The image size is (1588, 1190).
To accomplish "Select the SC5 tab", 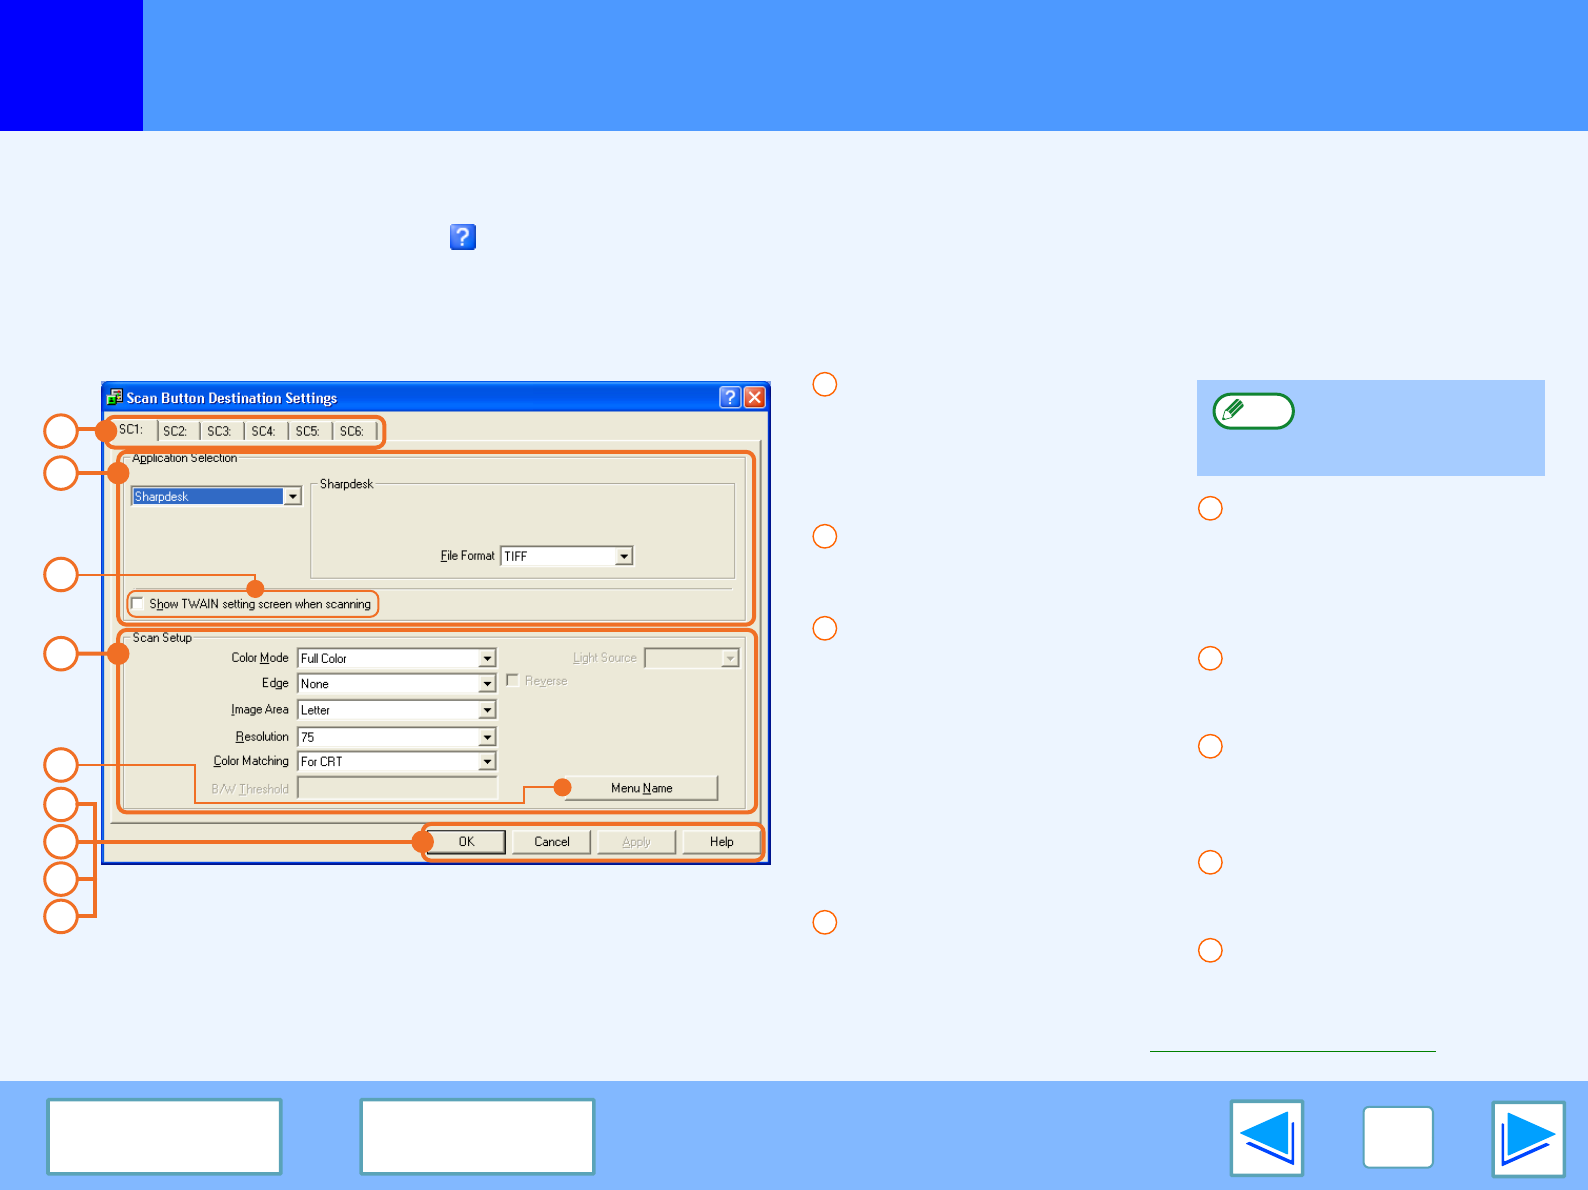I will click(x=307, y=431).
